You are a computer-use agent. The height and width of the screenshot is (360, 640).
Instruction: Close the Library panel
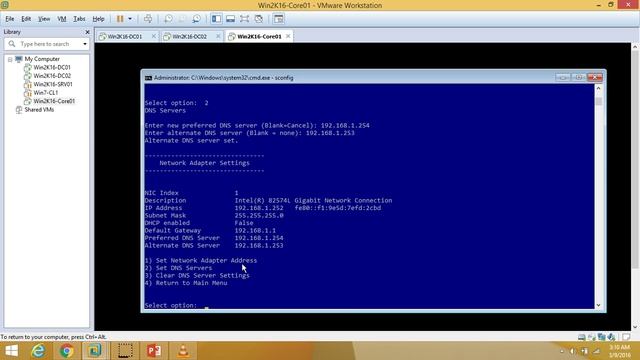pyautogui.click(x=87, y=32)
